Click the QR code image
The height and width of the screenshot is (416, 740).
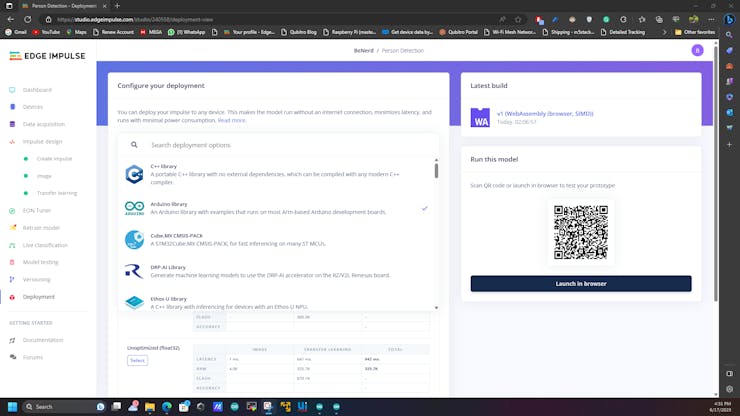[x=580, y=232]
